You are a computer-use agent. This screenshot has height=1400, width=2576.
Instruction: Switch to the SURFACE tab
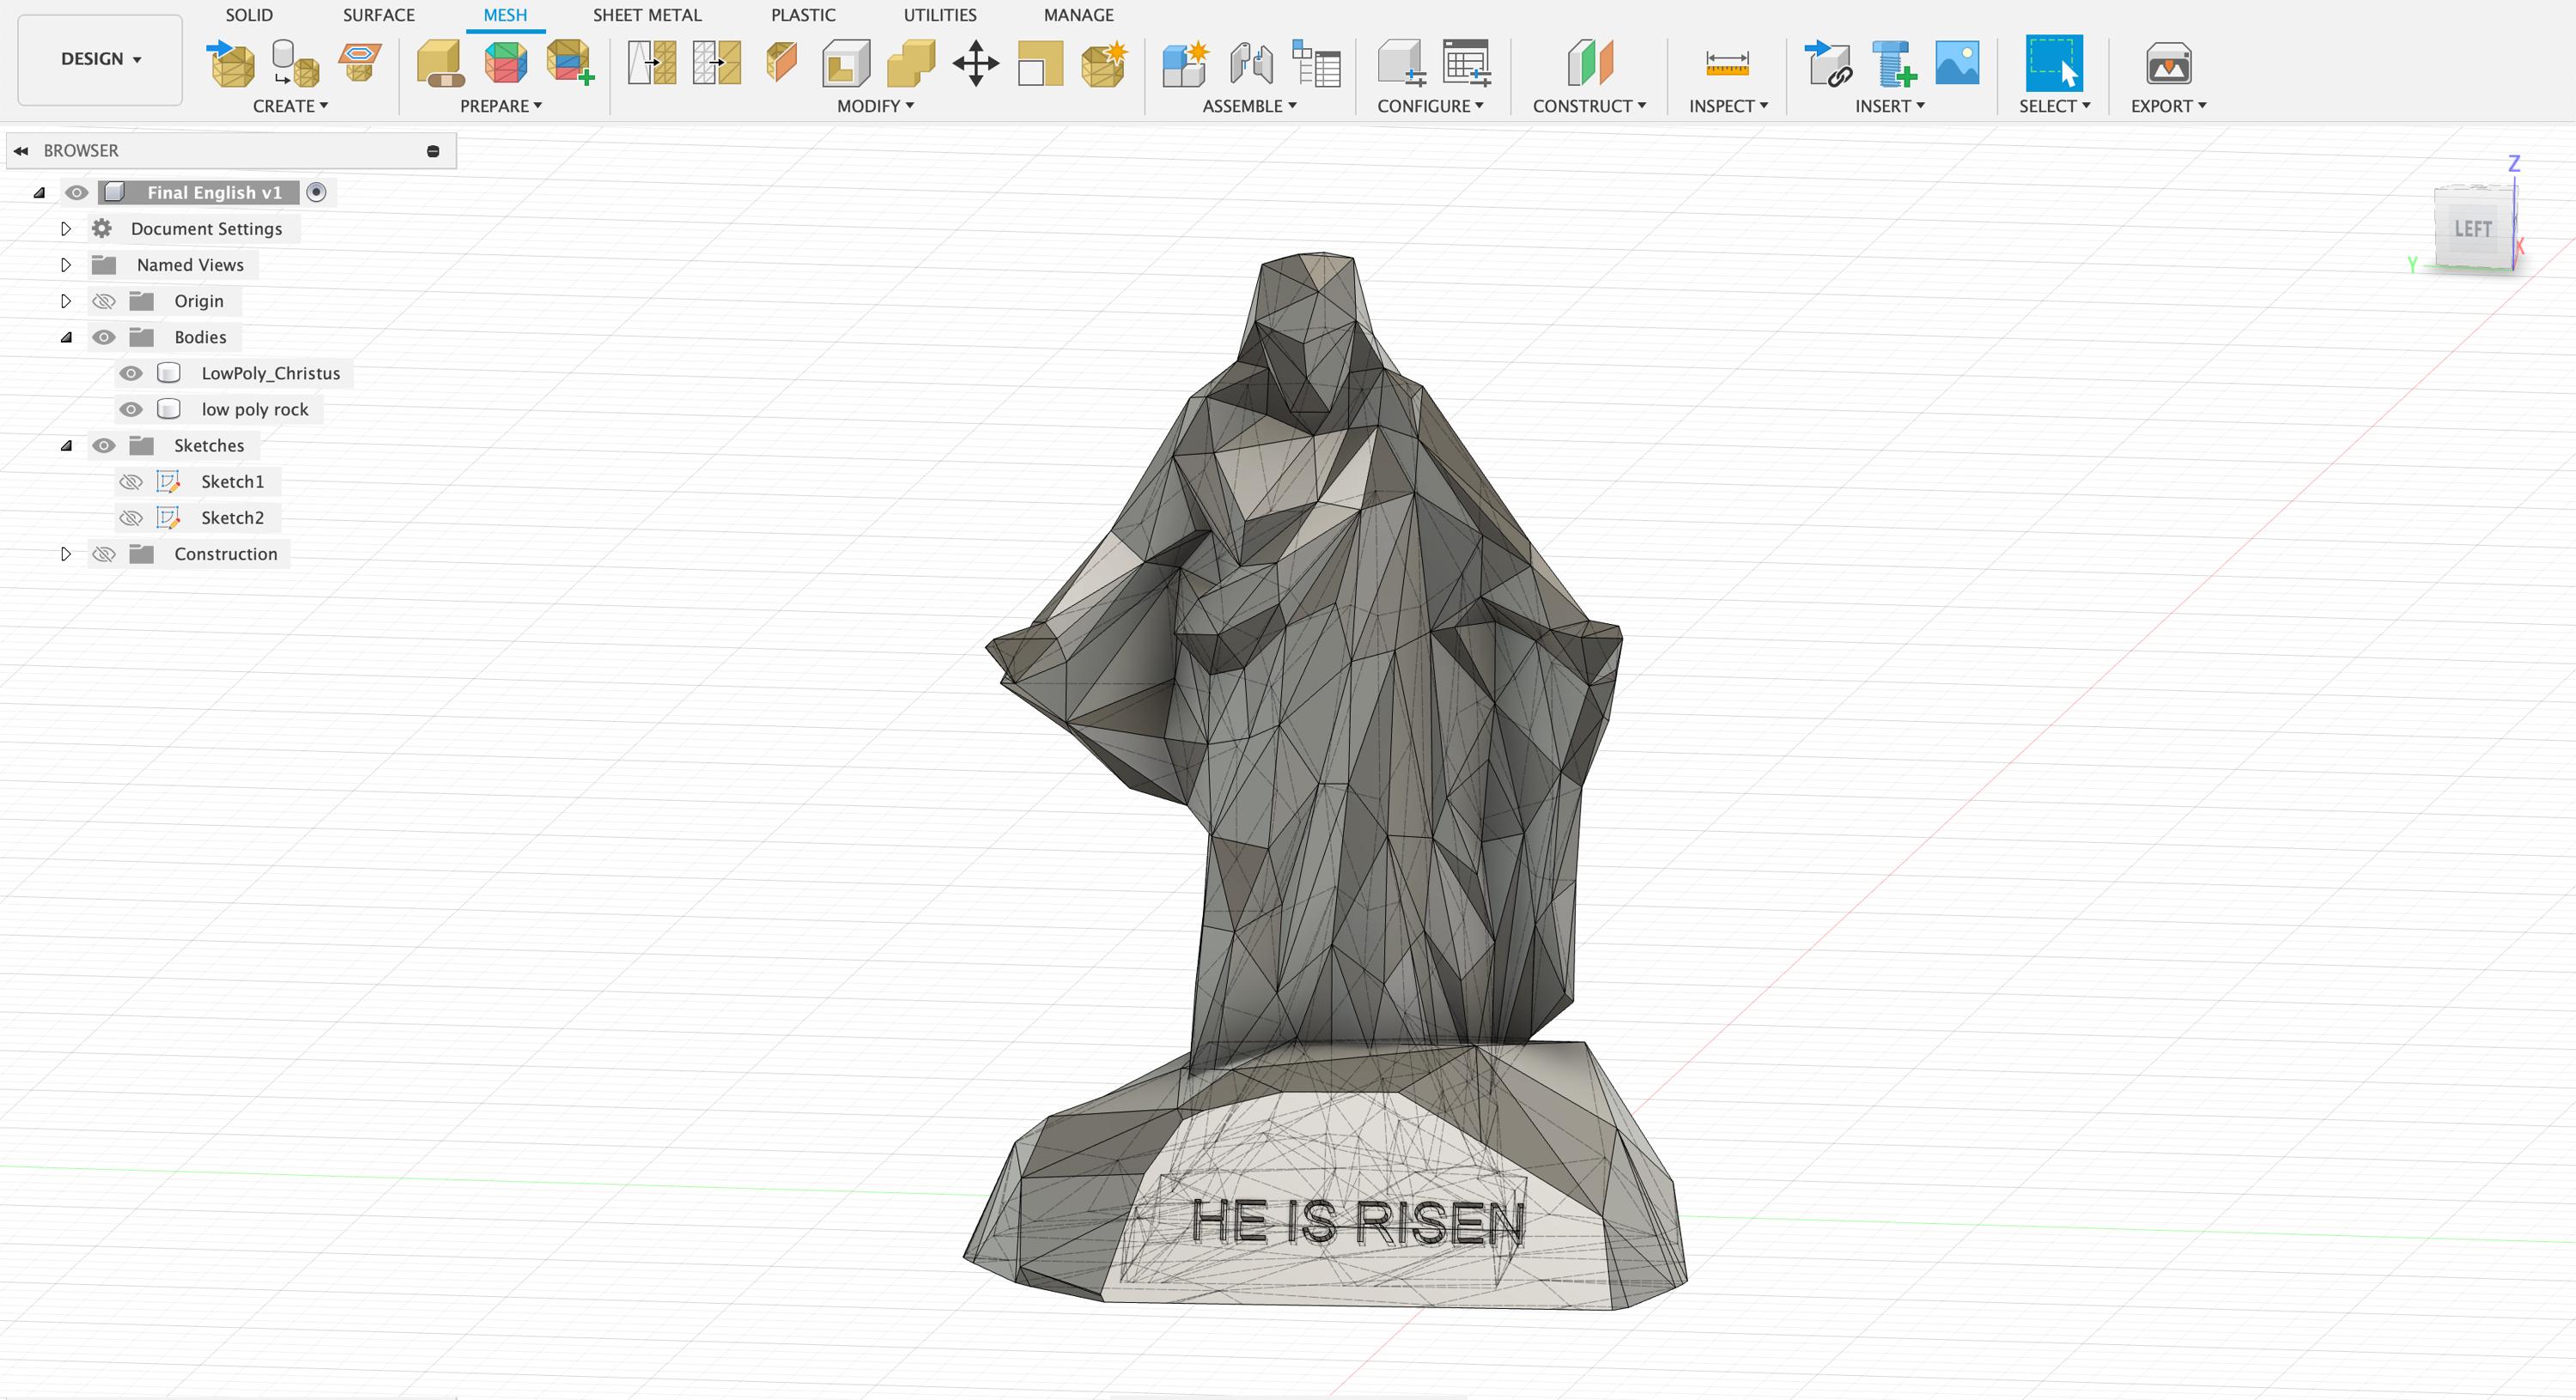tap(378, 15)
